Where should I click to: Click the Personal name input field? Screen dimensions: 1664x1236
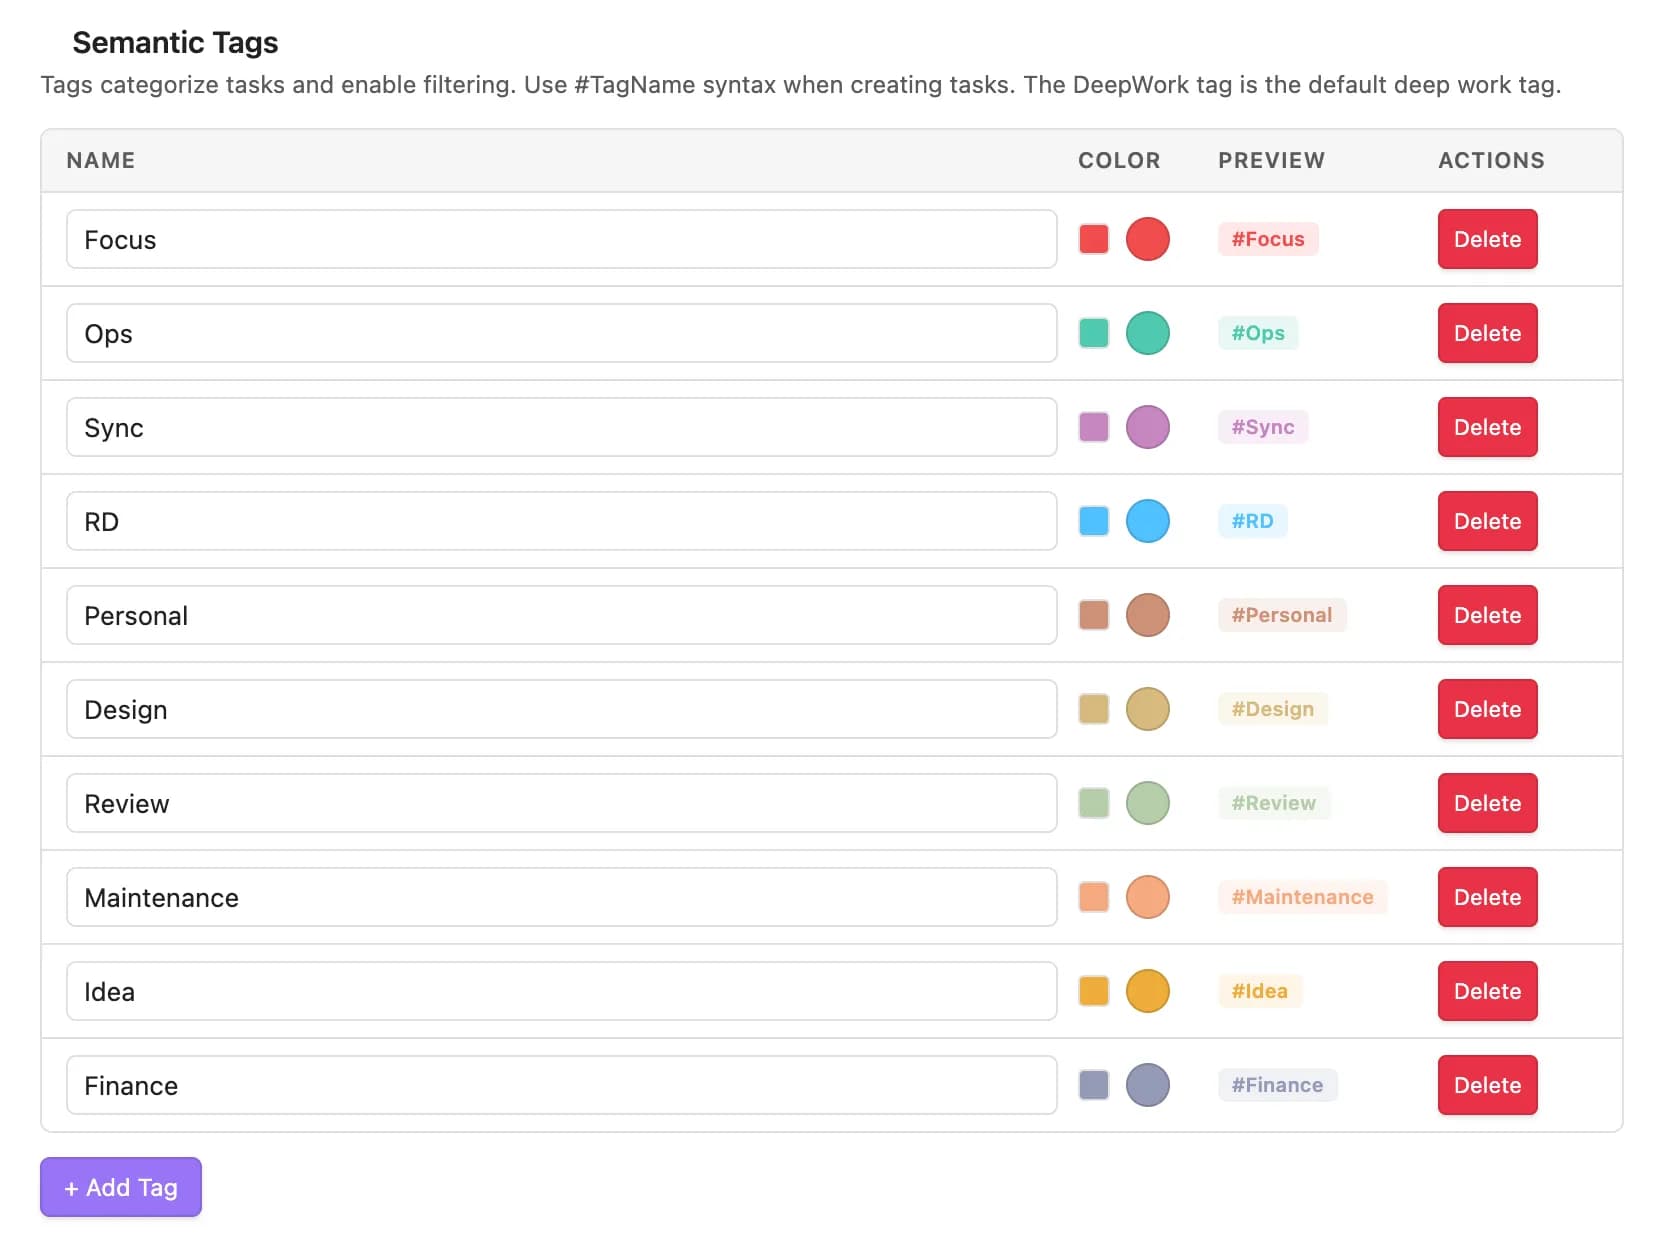[x=561, y=615]
